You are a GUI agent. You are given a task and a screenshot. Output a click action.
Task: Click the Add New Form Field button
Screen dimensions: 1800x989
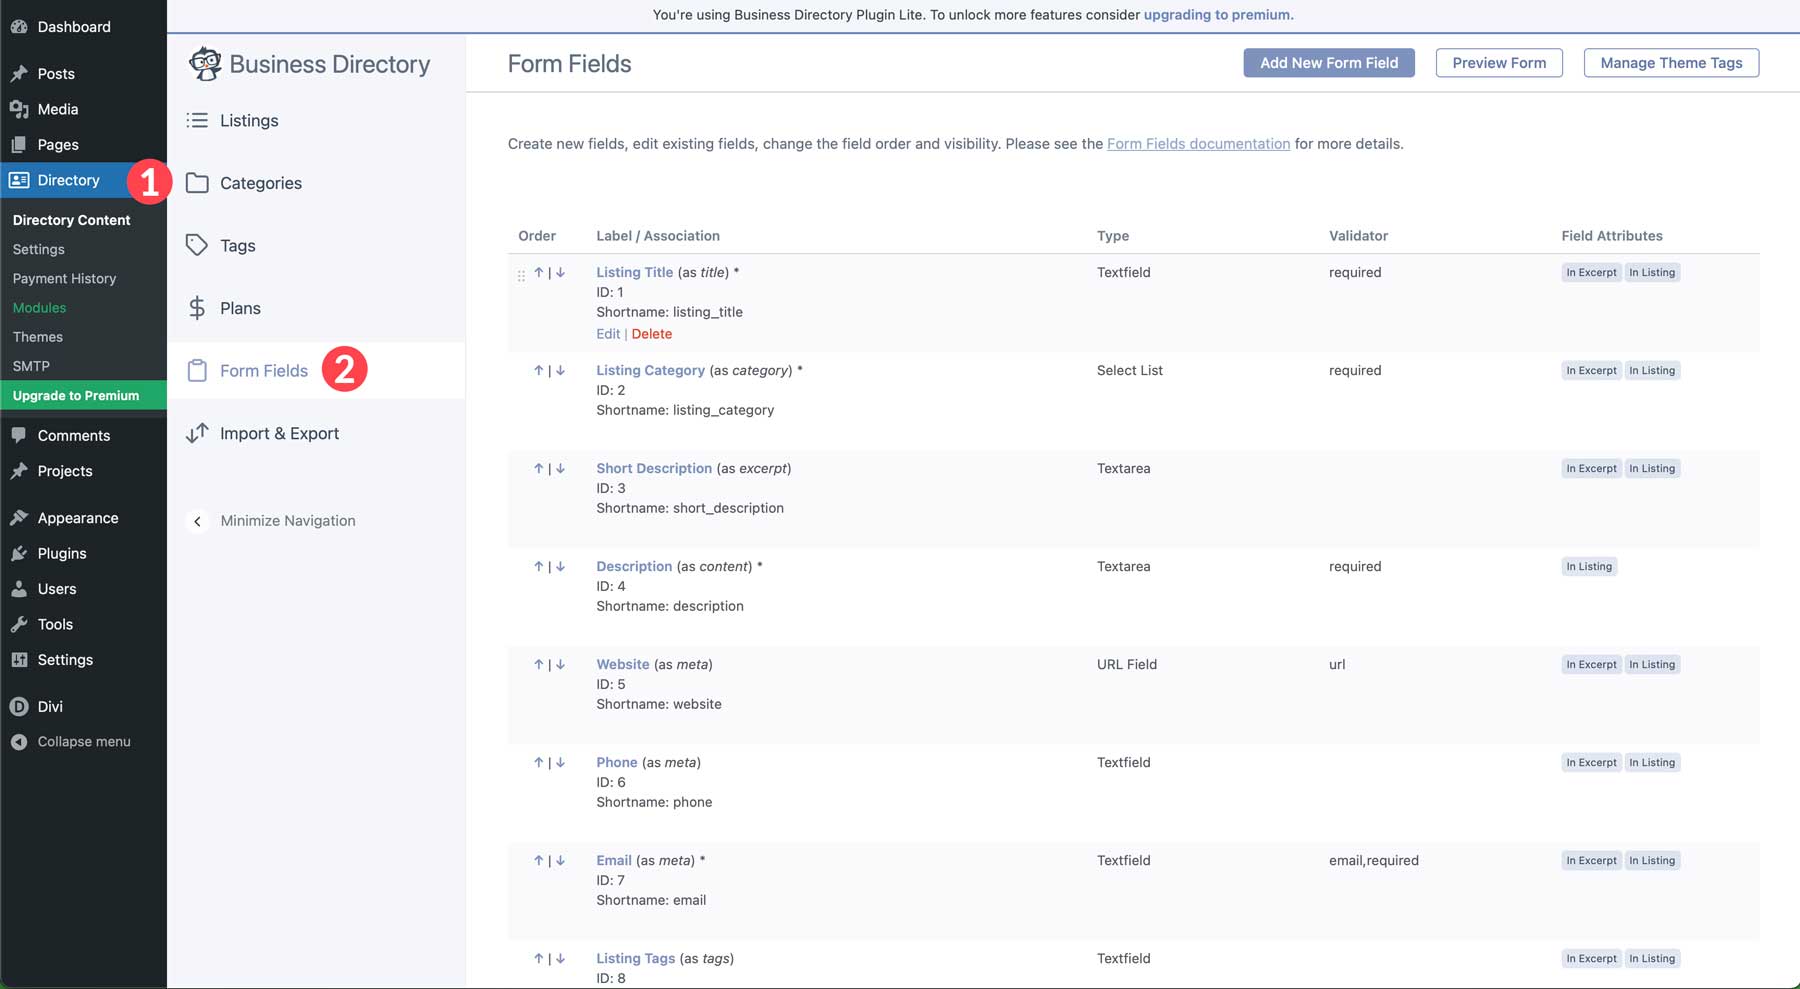click(1328, 62)
